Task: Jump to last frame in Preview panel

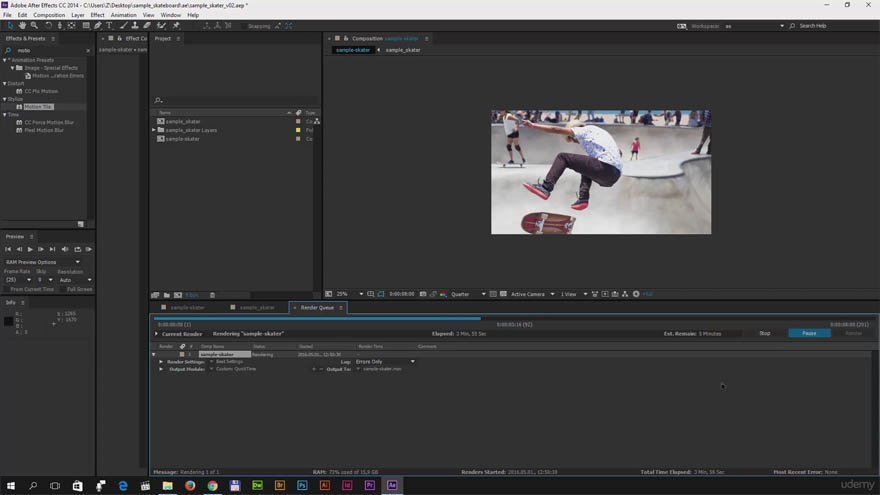Action: 52,249
